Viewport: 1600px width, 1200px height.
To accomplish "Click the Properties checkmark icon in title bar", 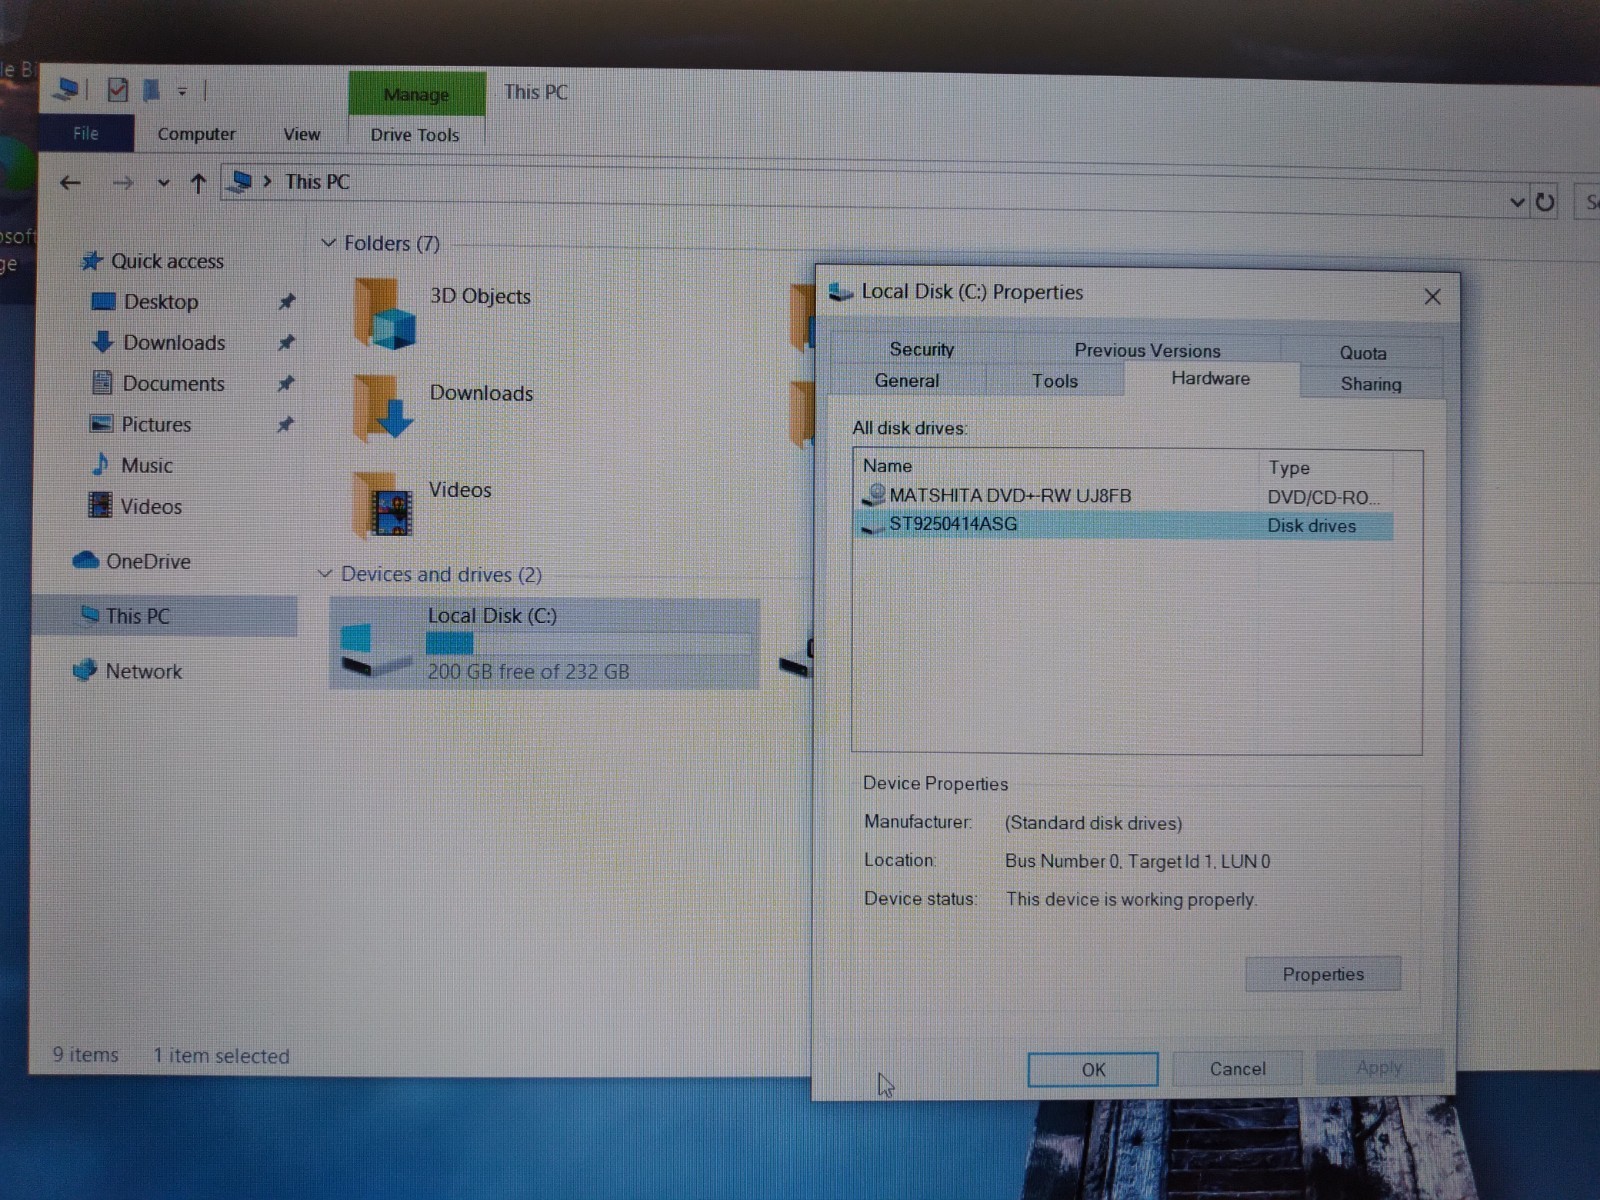I will pos(117,90).
